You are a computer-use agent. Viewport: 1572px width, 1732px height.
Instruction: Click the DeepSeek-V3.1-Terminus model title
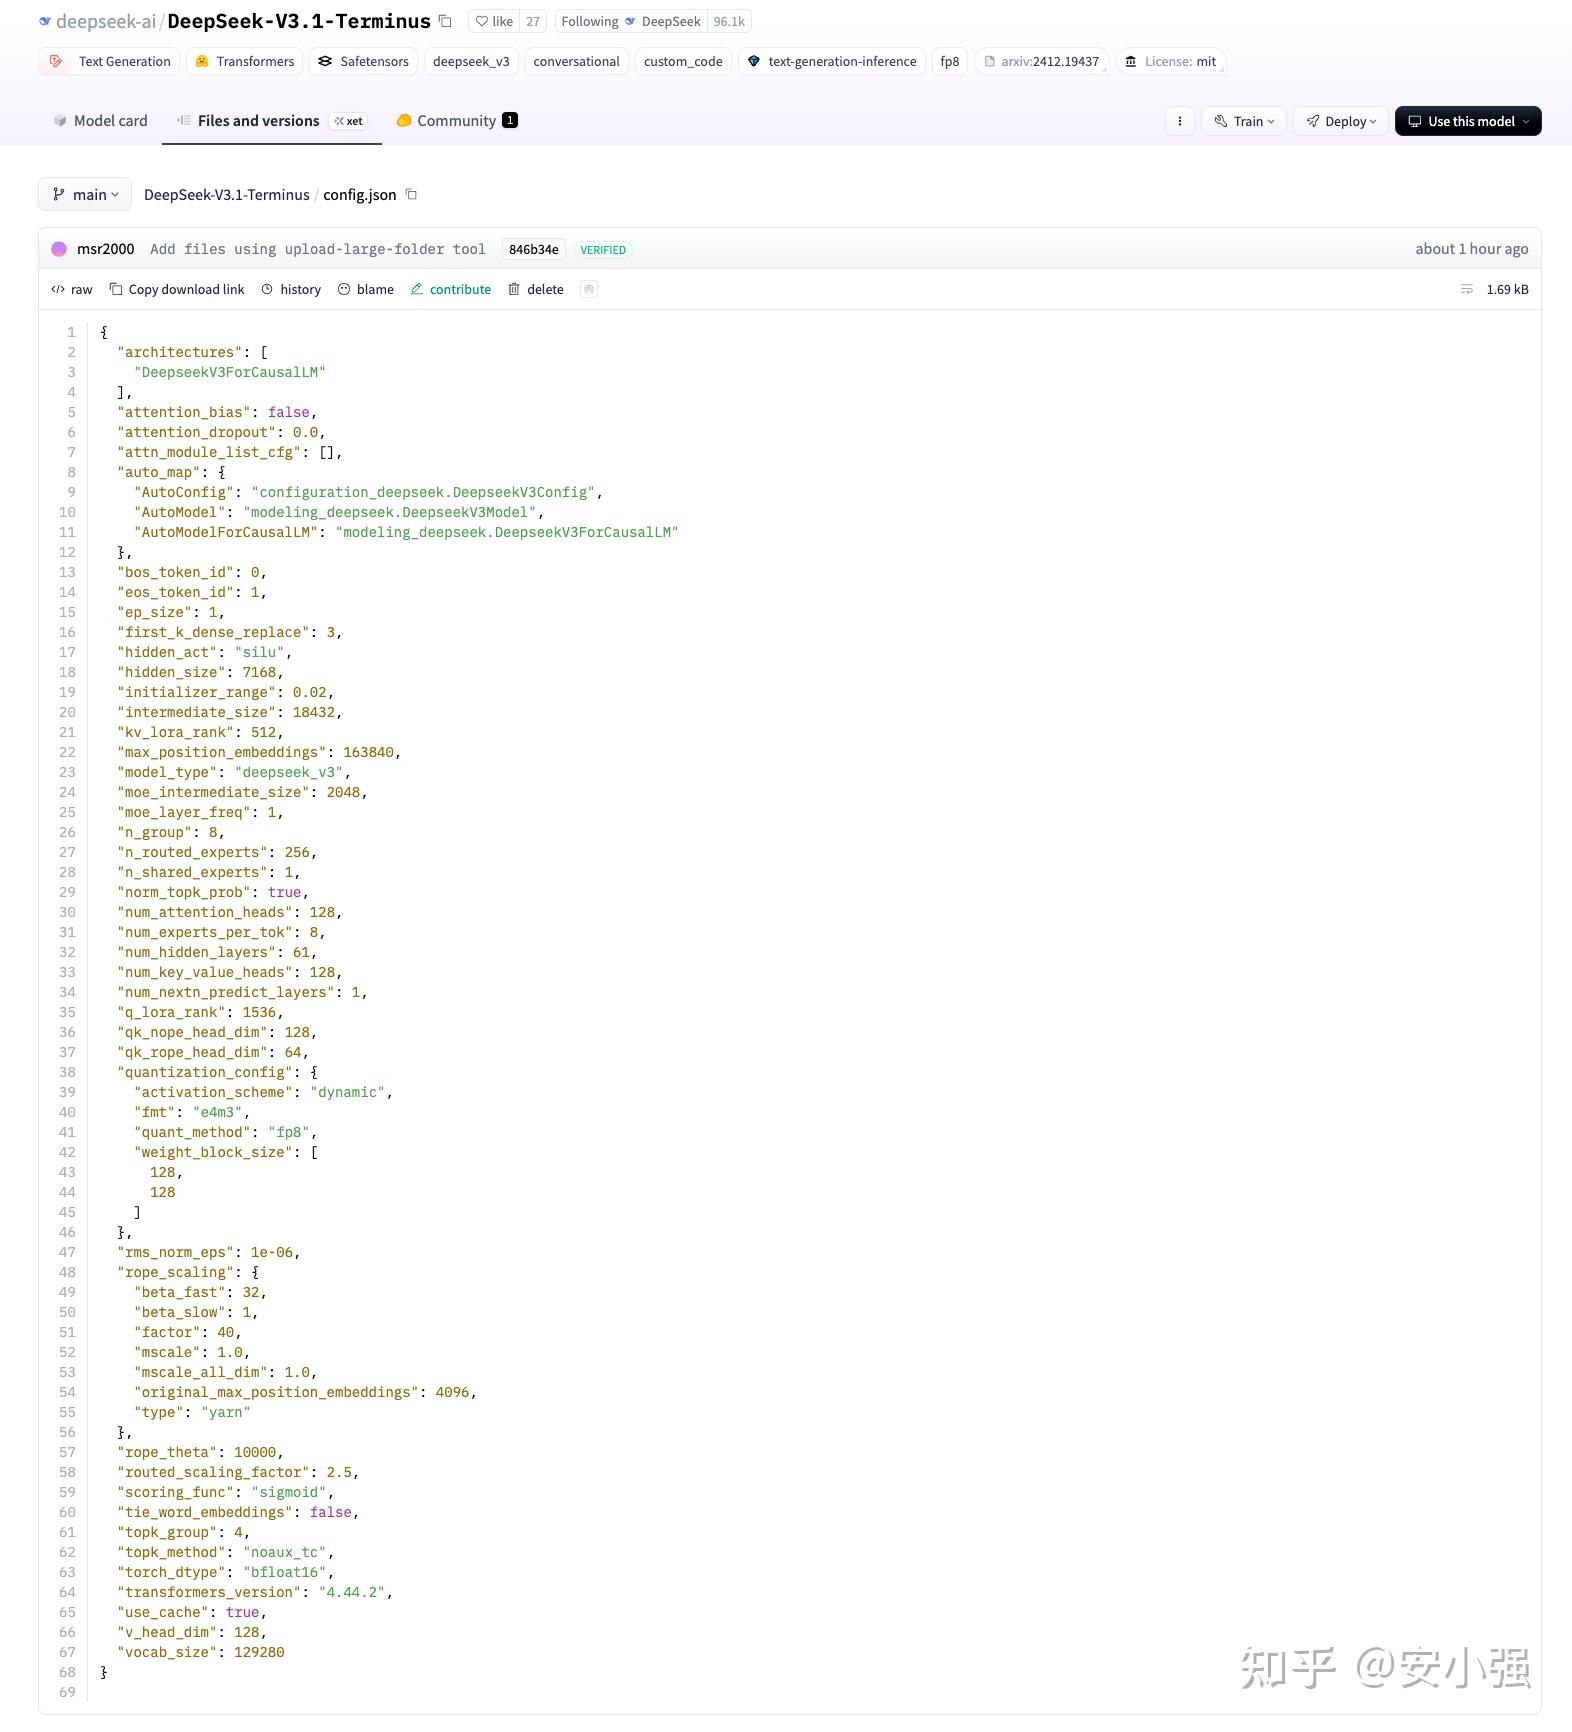click(299, 21)
